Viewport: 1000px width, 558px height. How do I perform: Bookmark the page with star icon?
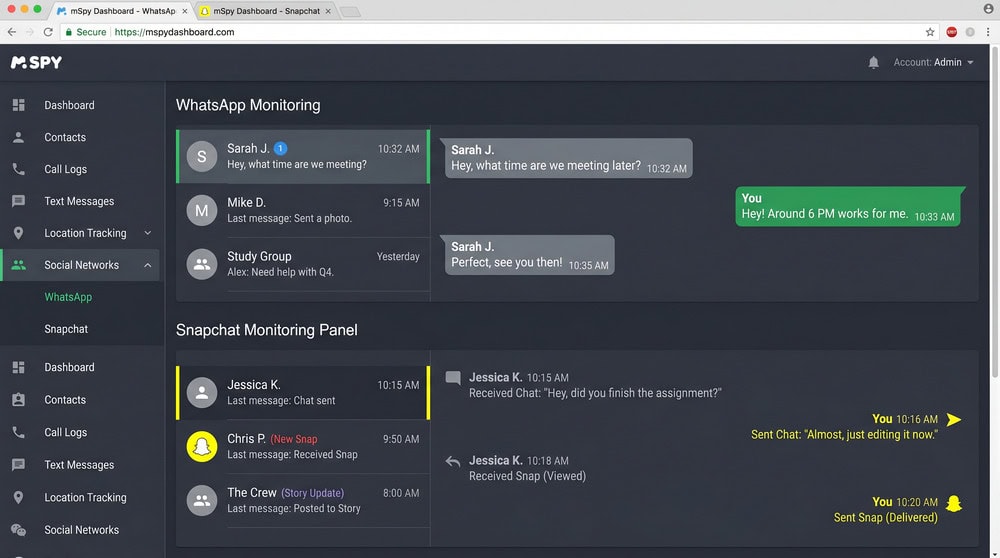(x=930, y=32)
